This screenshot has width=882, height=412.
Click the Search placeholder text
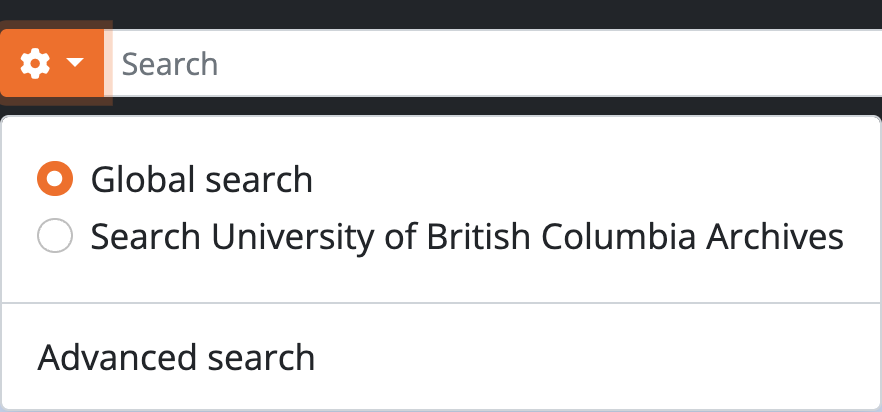[170, 65]
